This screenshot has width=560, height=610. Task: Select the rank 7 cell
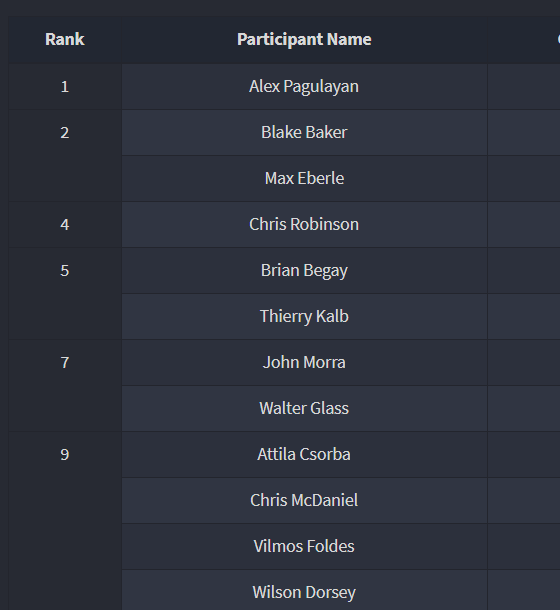point(65,386)
